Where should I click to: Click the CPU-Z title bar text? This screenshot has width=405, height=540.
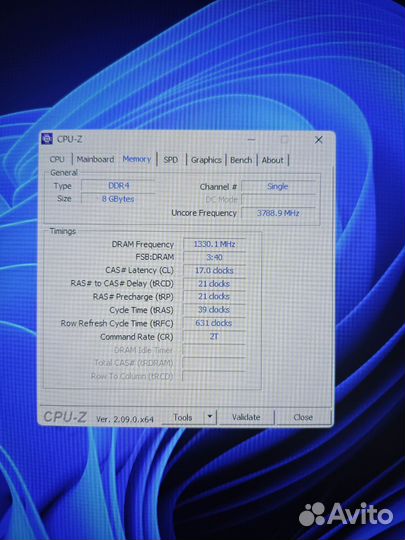click(70, 139)
